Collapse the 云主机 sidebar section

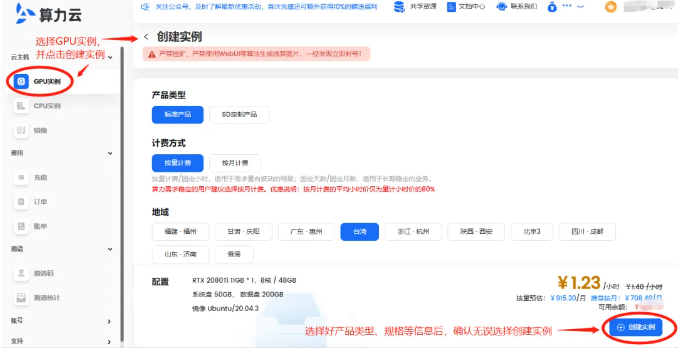coord(110,57)
